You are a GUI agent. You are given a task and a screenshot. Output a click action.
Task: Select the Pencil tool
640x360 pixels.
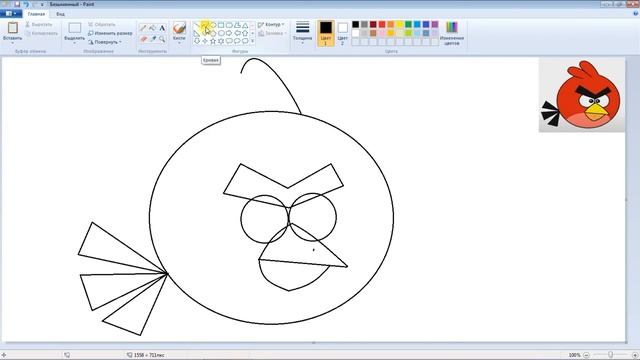coord(143,28)
